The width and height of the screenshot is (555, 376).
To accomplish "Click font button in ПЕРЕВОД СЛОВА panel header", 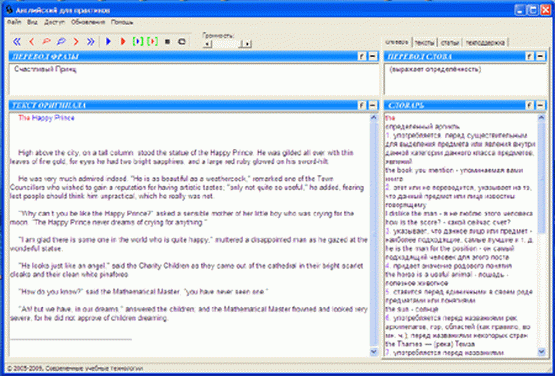I will pyautogui.click(x=529, y=56).
